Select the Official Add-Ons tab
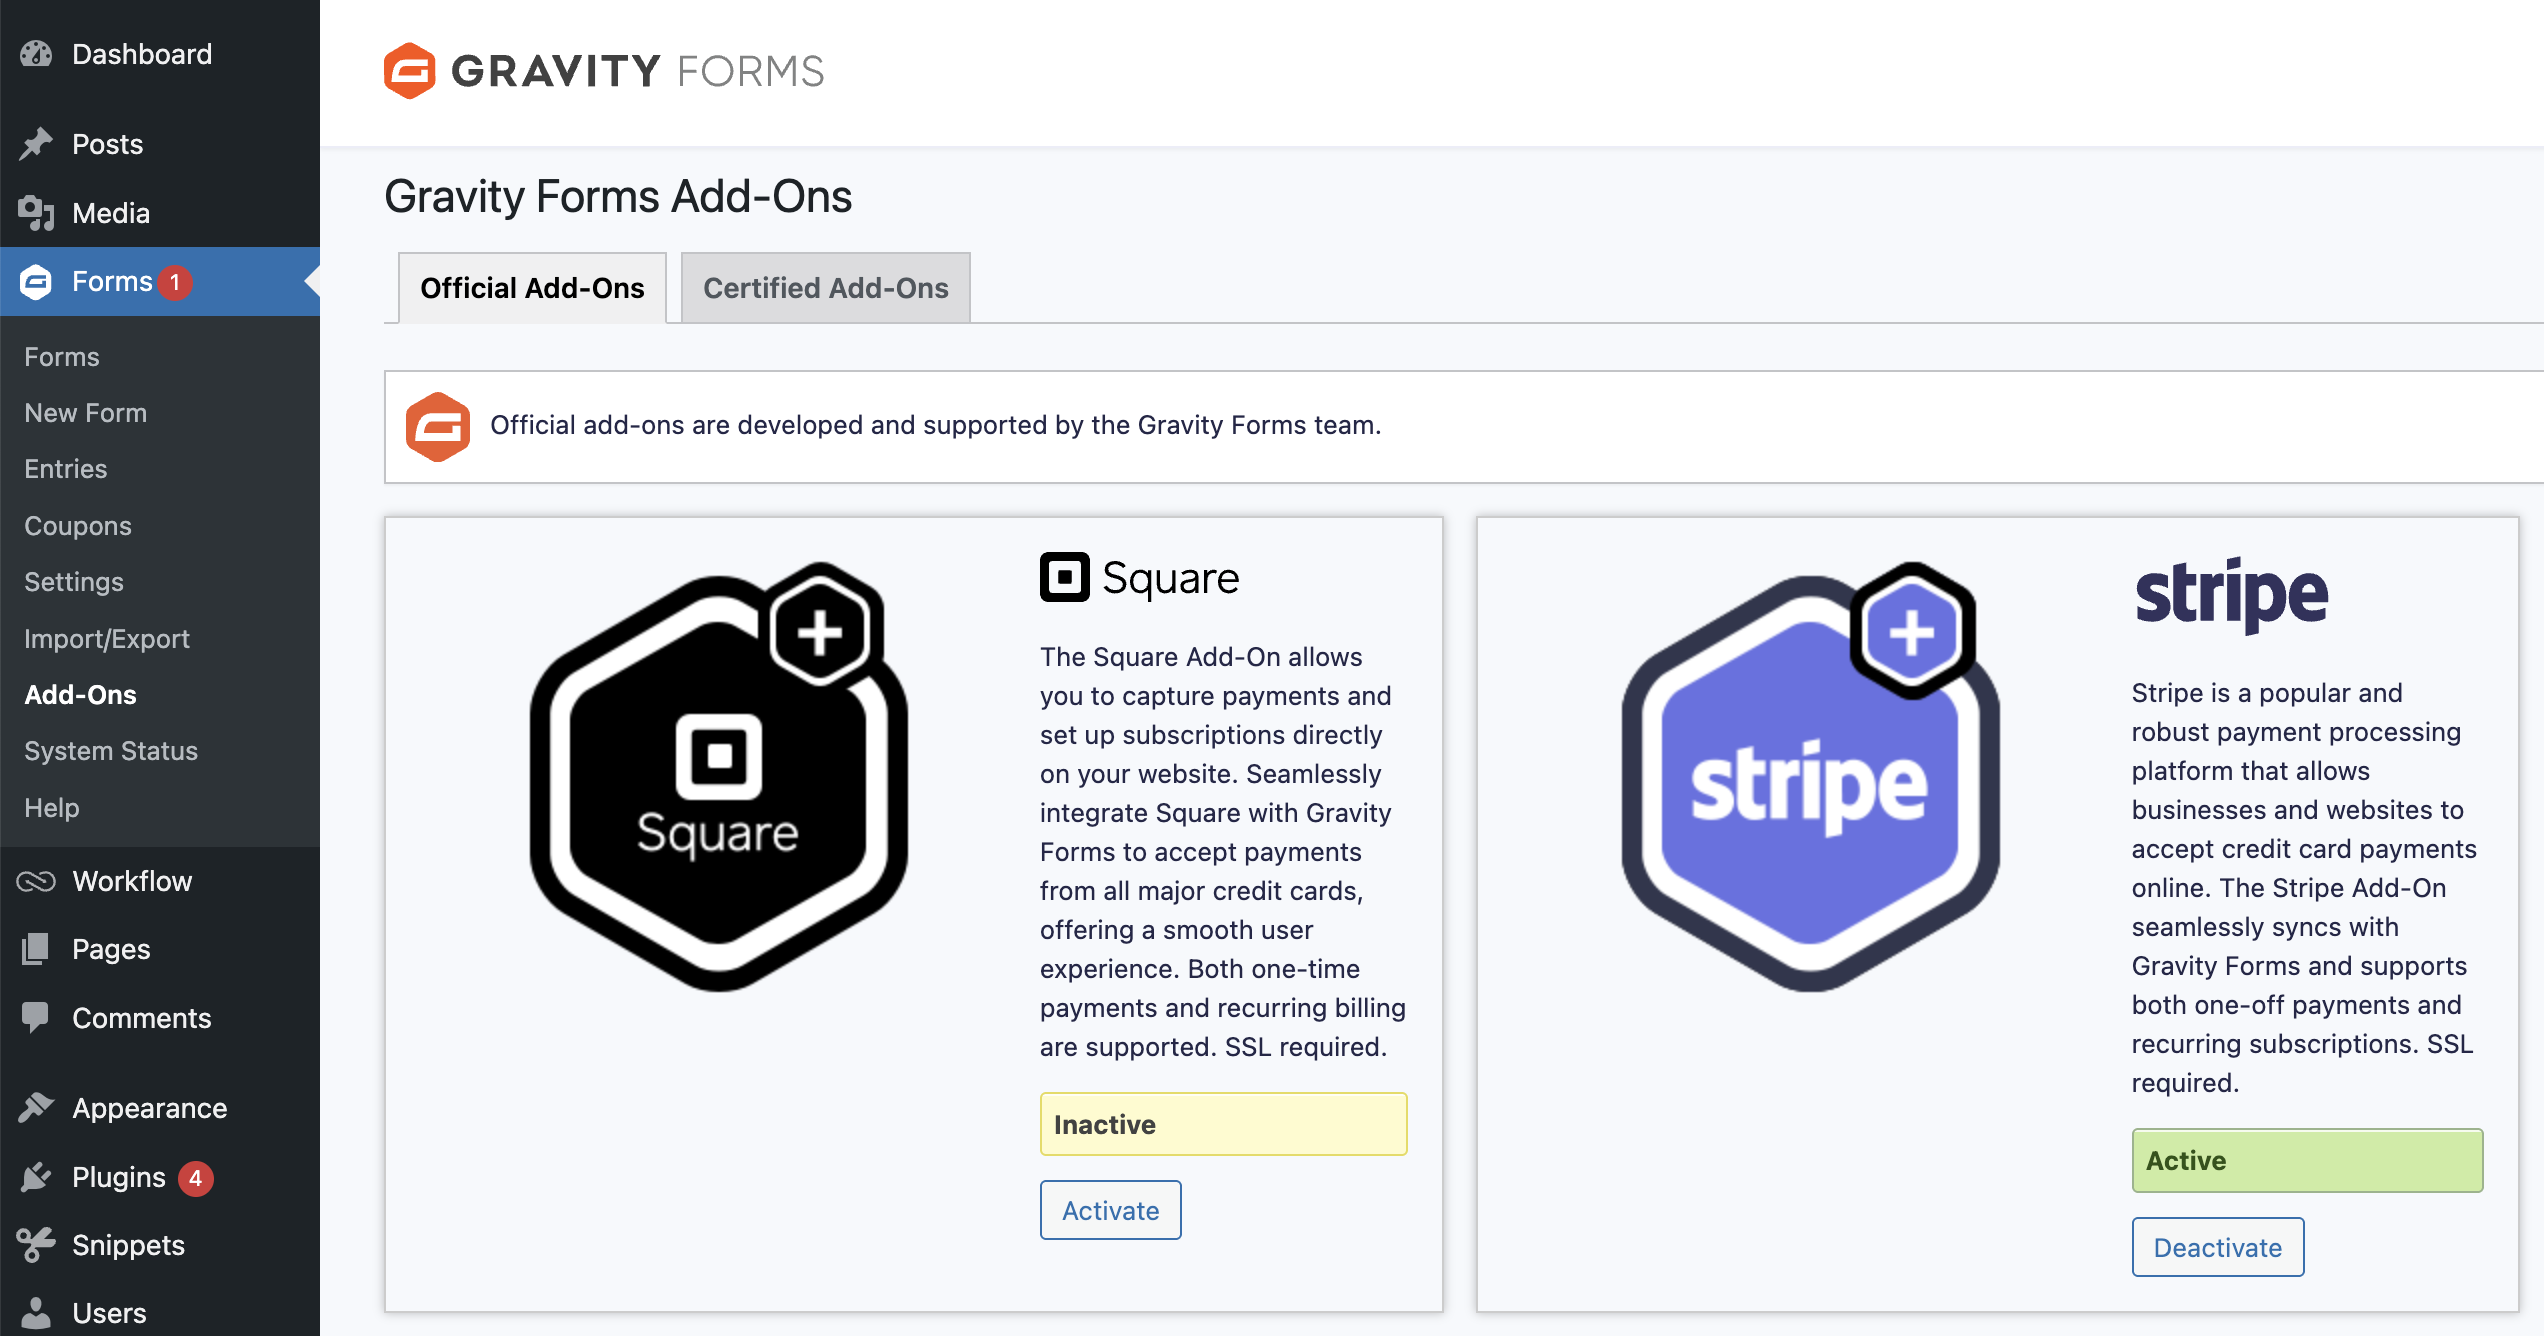 (532, 288)
